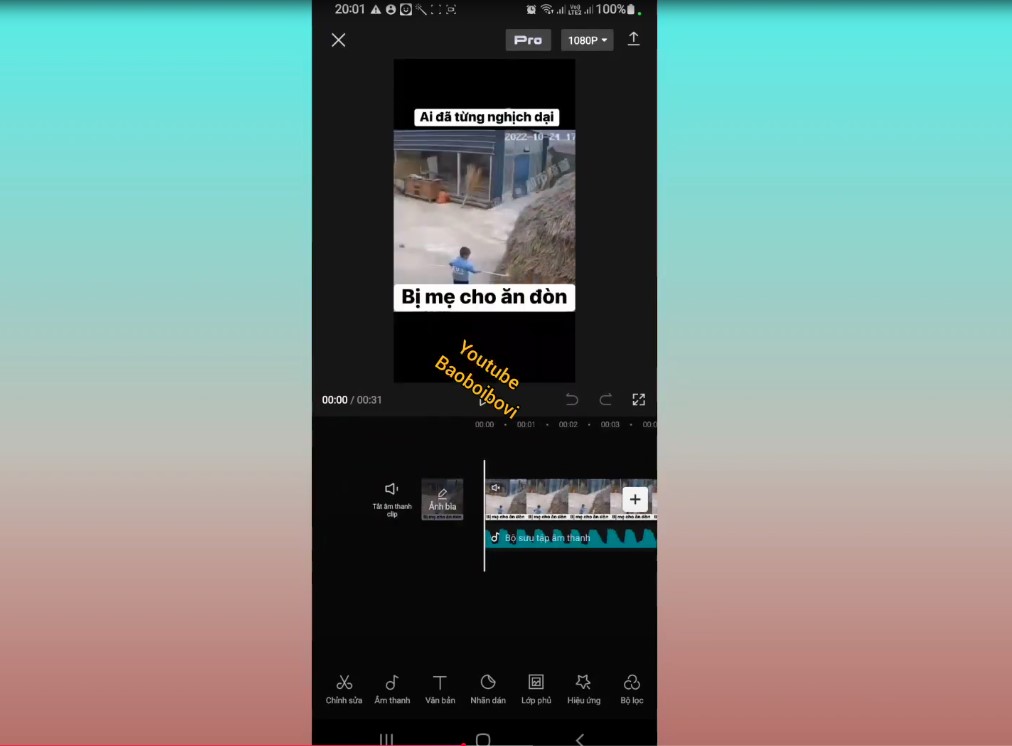Tap Android home button
The height and width of the screenshot is (746, 1012).
[x=483, y=739]
